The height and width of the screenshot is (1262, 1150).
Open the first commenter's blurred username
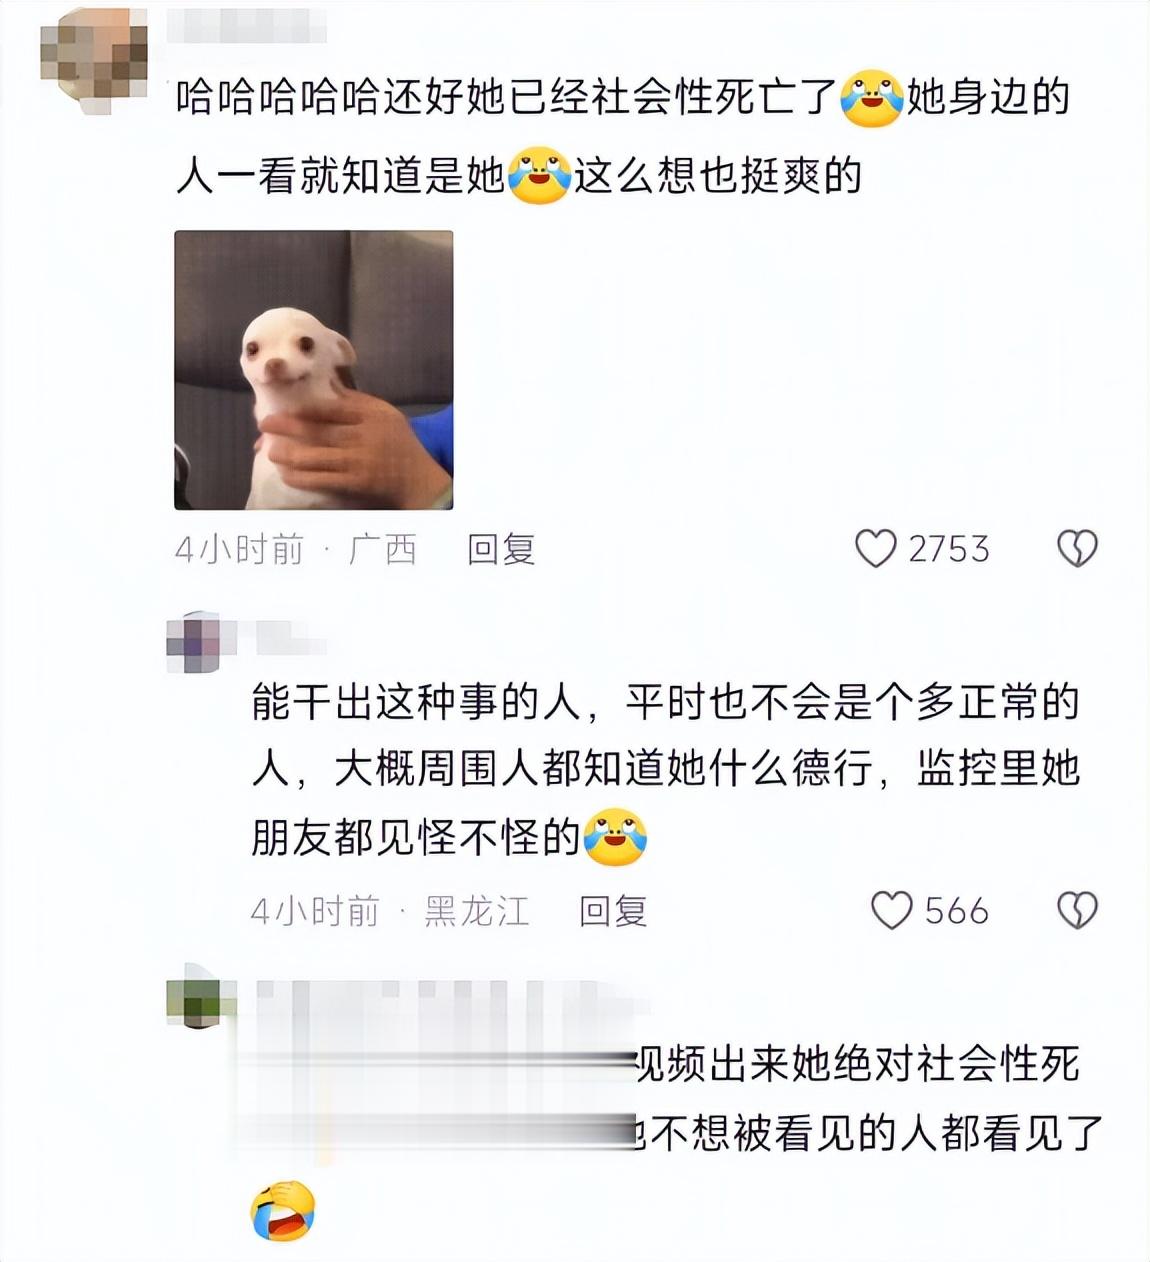pos(246,26)
